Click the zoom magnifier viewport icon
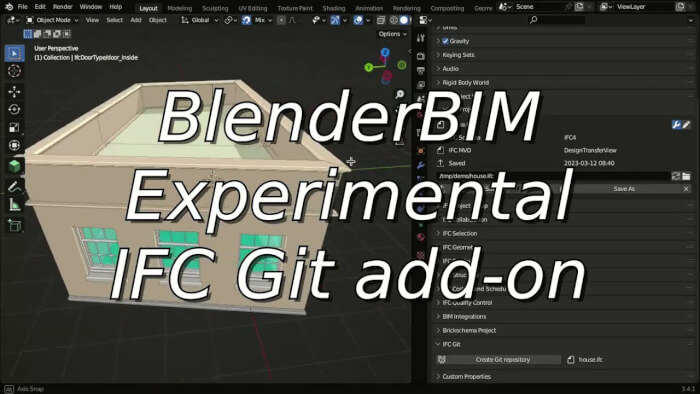 point(400,94)
